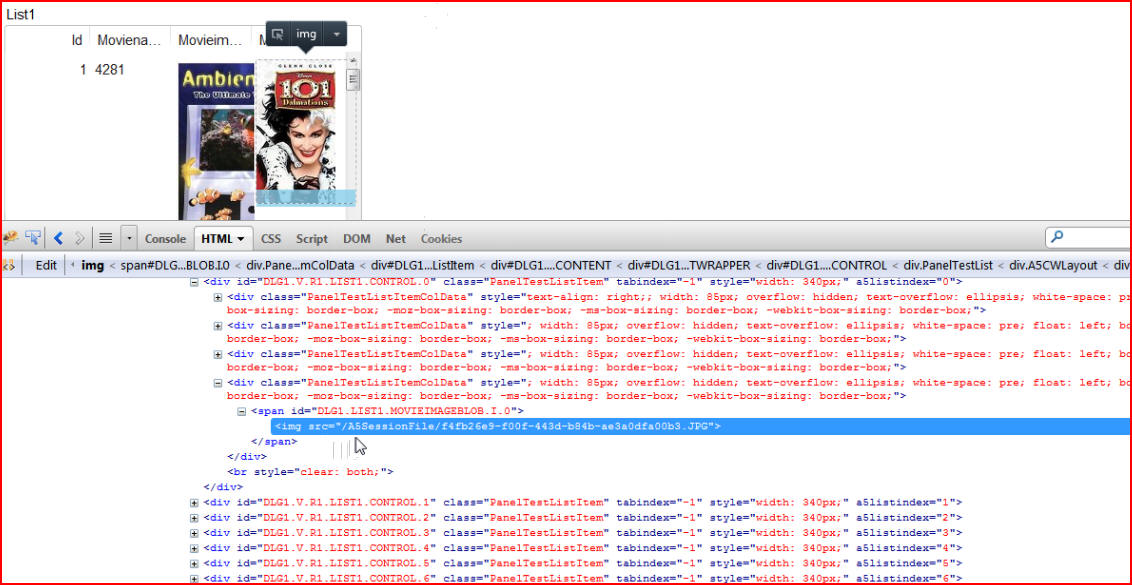Collapse the LIST1.CONTROL.0 div node
The width and height of the screenshot is (1132, 585).
[x=193, y=282]
